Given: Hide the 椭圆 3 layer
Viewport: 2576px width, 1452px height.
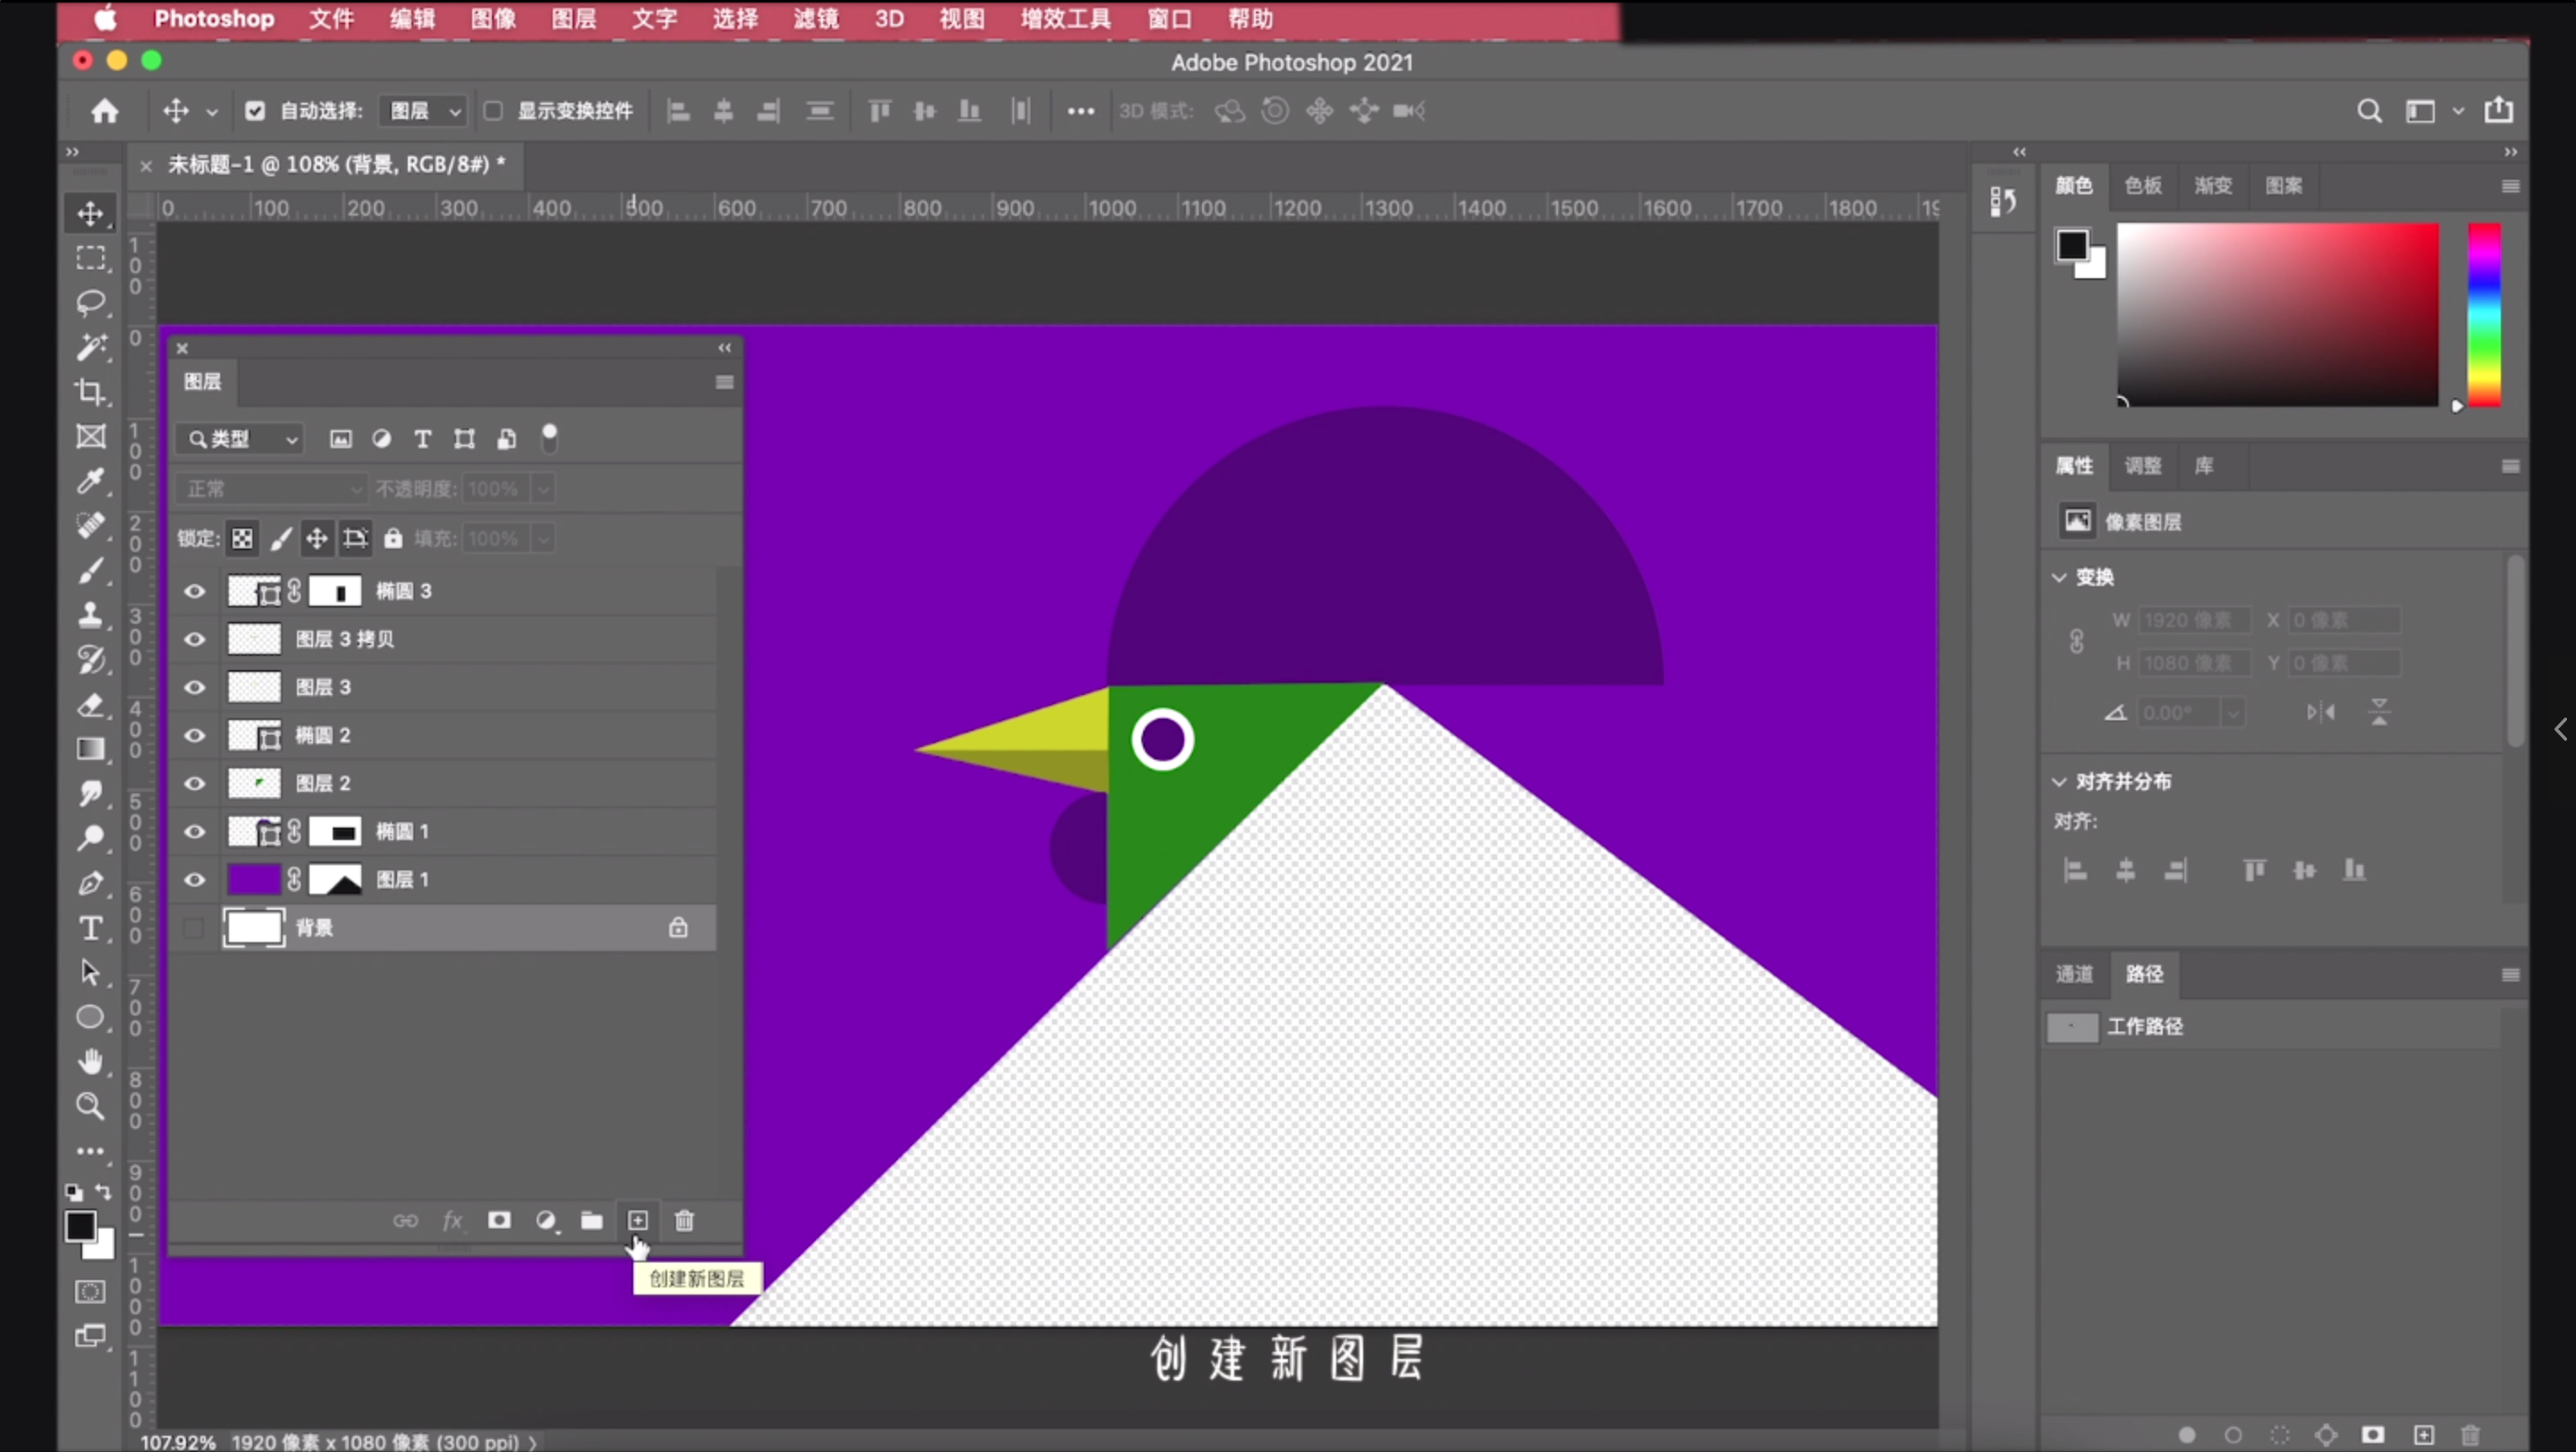Looking at the screenshot, I should click(x=194, y=591).
